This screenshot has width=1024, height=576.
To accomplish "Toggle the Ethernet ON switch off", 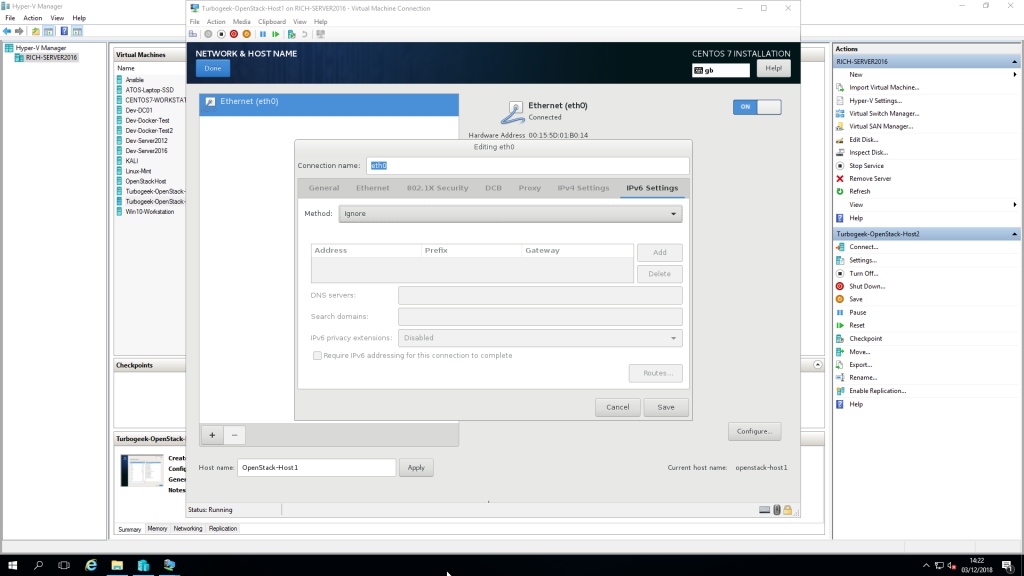I will click(757, 107).
